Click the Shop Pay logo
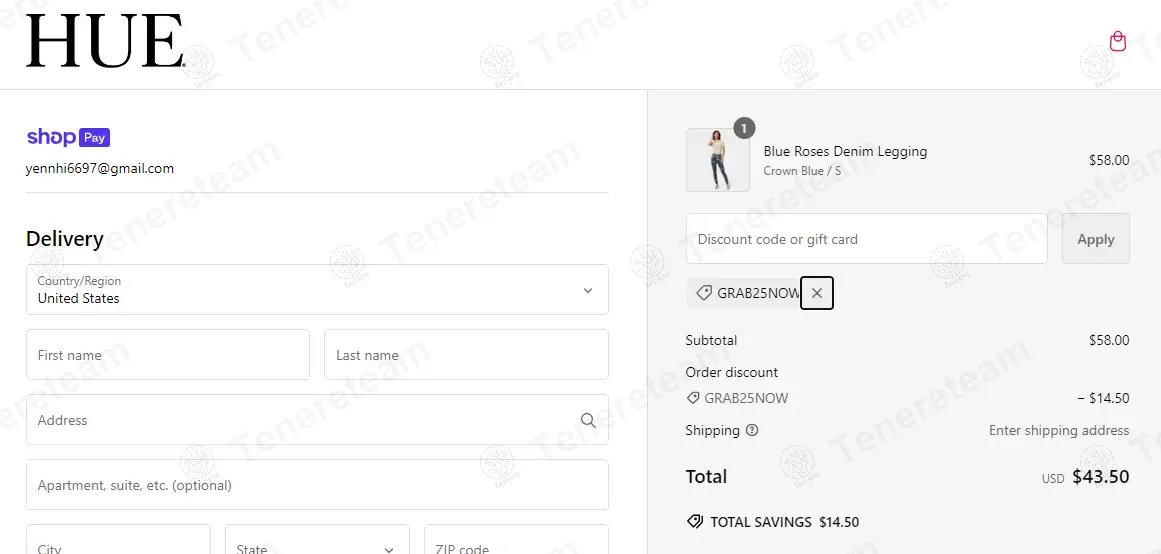This screenshot has width=1161, height=554. (68, 137)
